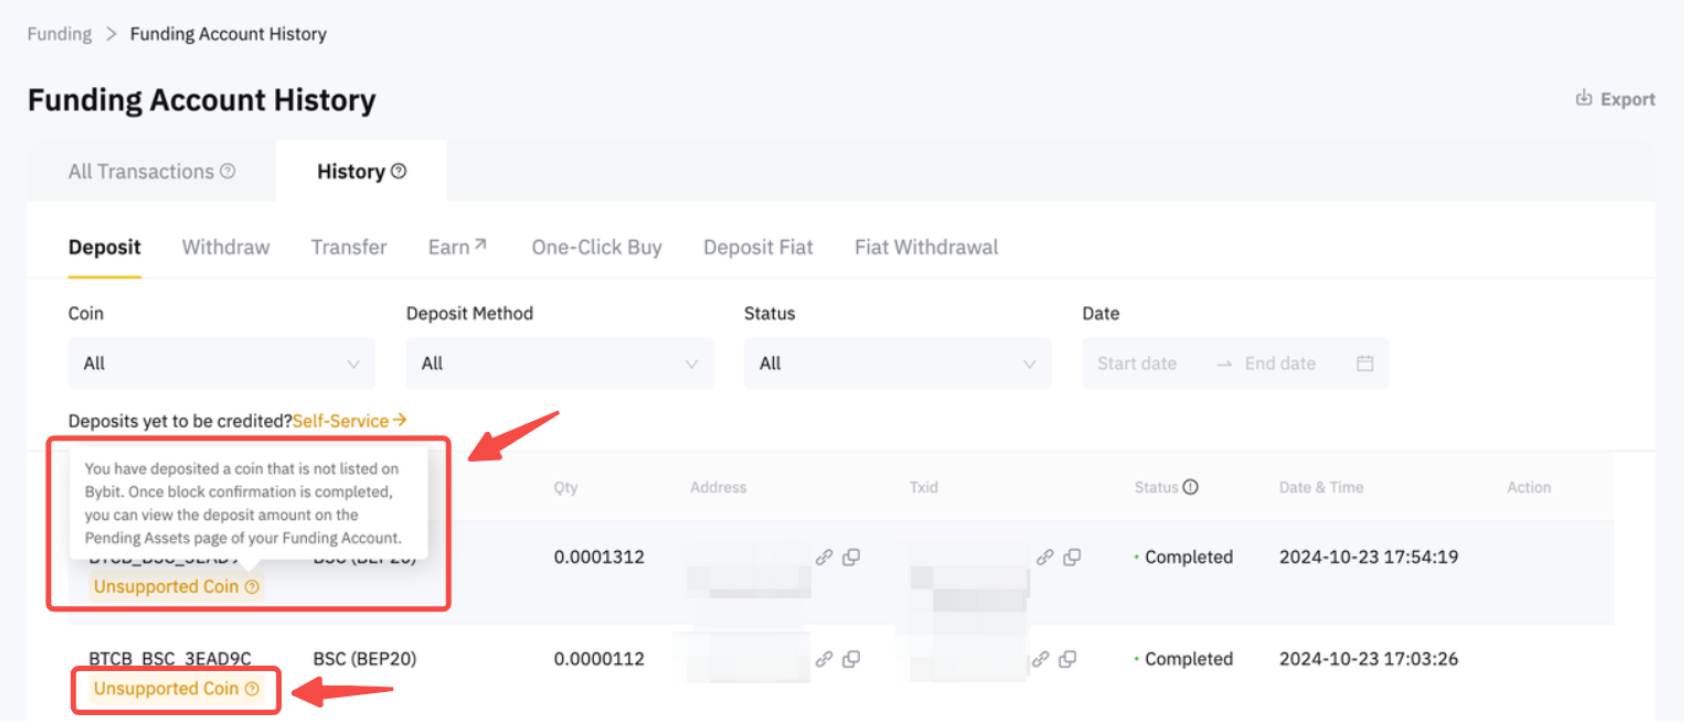Click the Export icon button

coord(1583,98)
